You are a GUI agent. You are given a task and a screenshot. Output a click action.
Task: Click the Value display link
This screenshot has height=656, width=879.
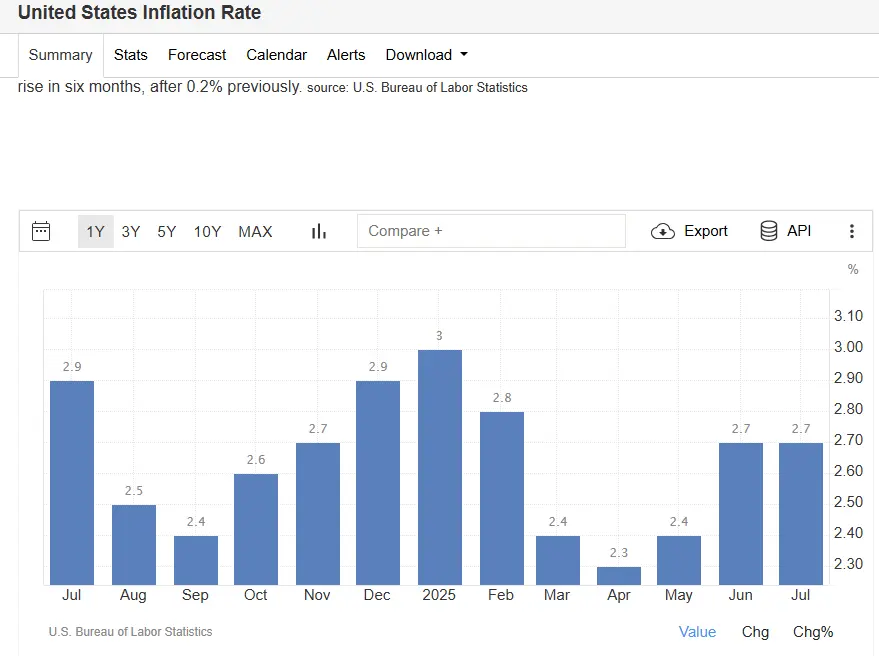coord(697,631)
